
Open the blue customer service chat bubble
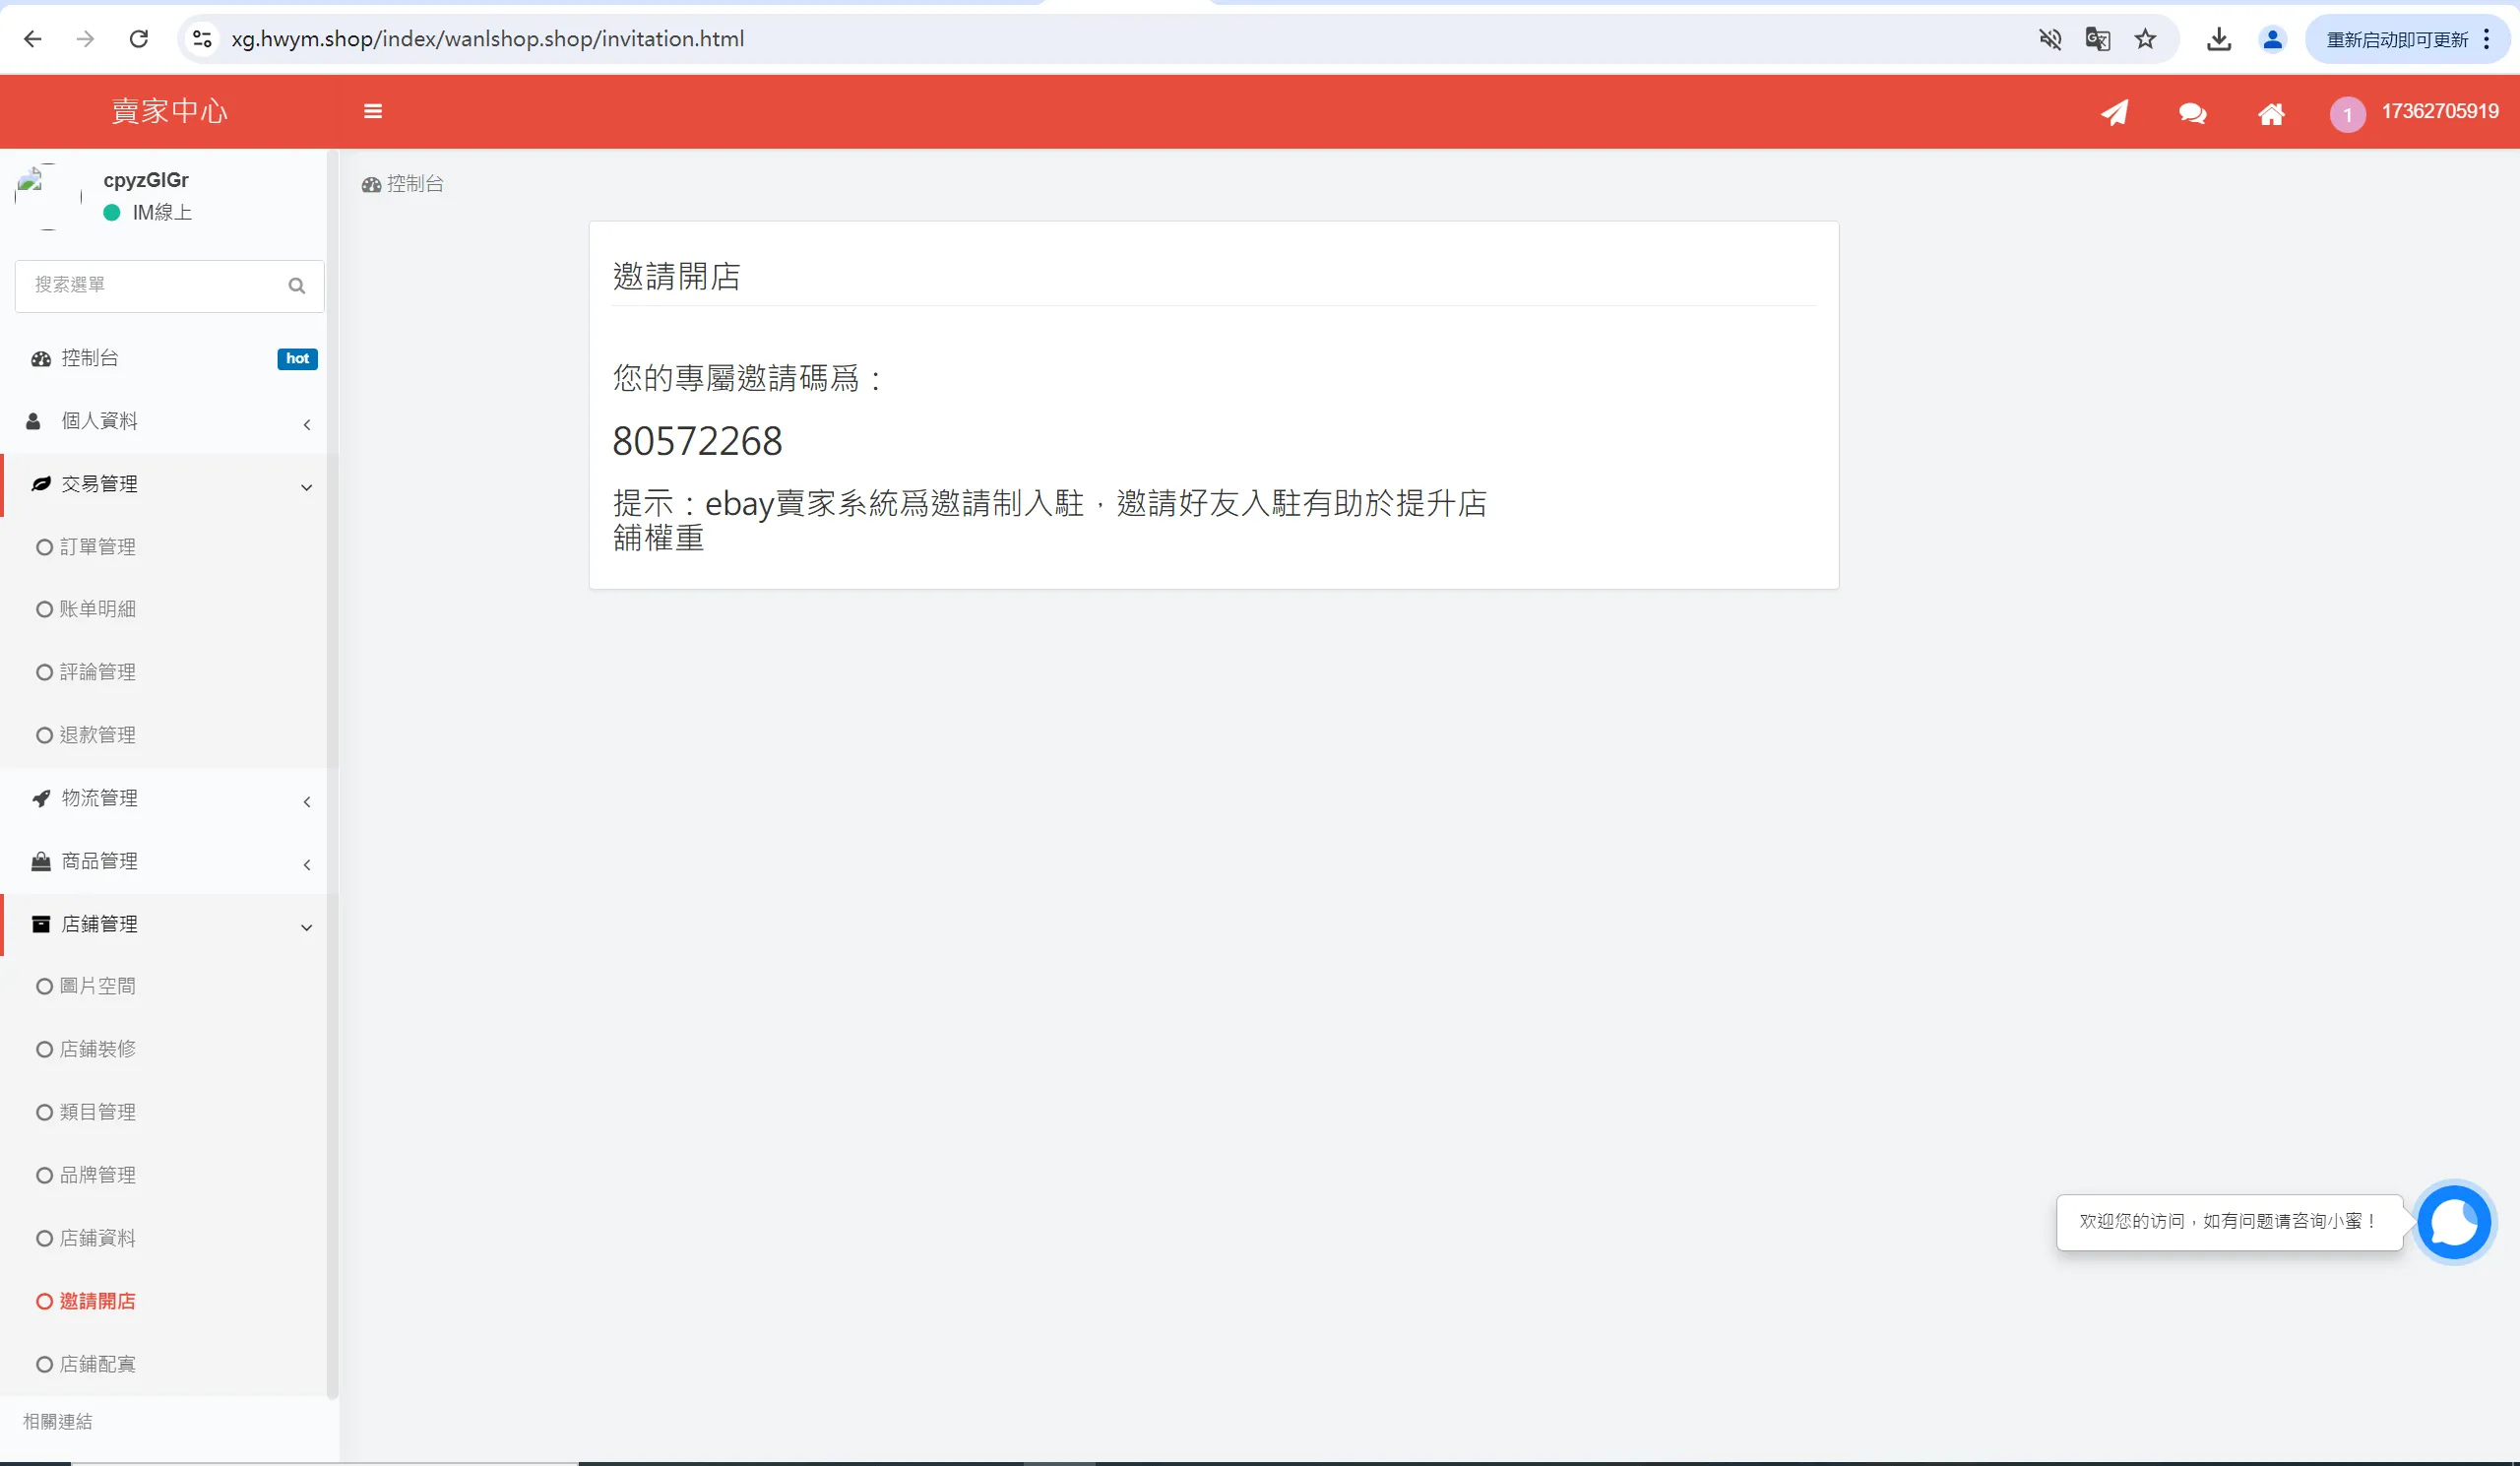pyautogui.click(x=2453, y=1222)
